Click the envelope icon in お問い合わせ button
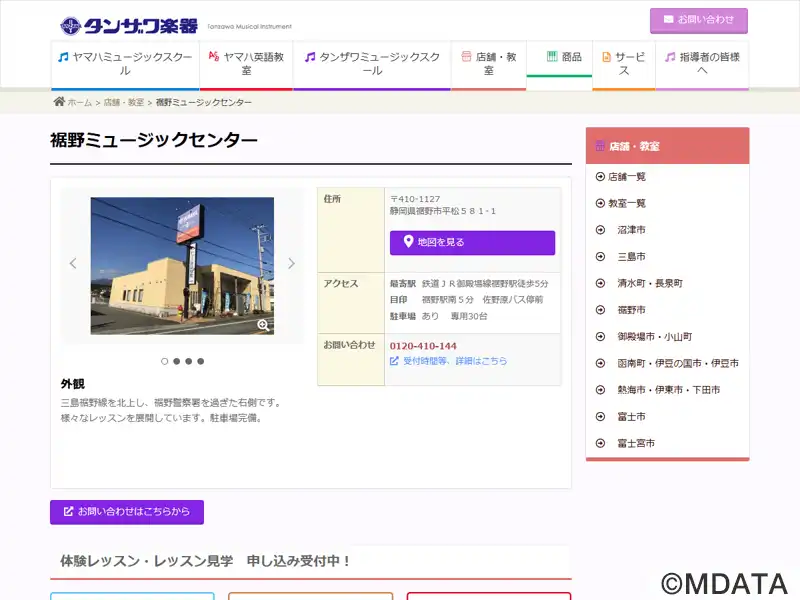 [x=668, y=20]
